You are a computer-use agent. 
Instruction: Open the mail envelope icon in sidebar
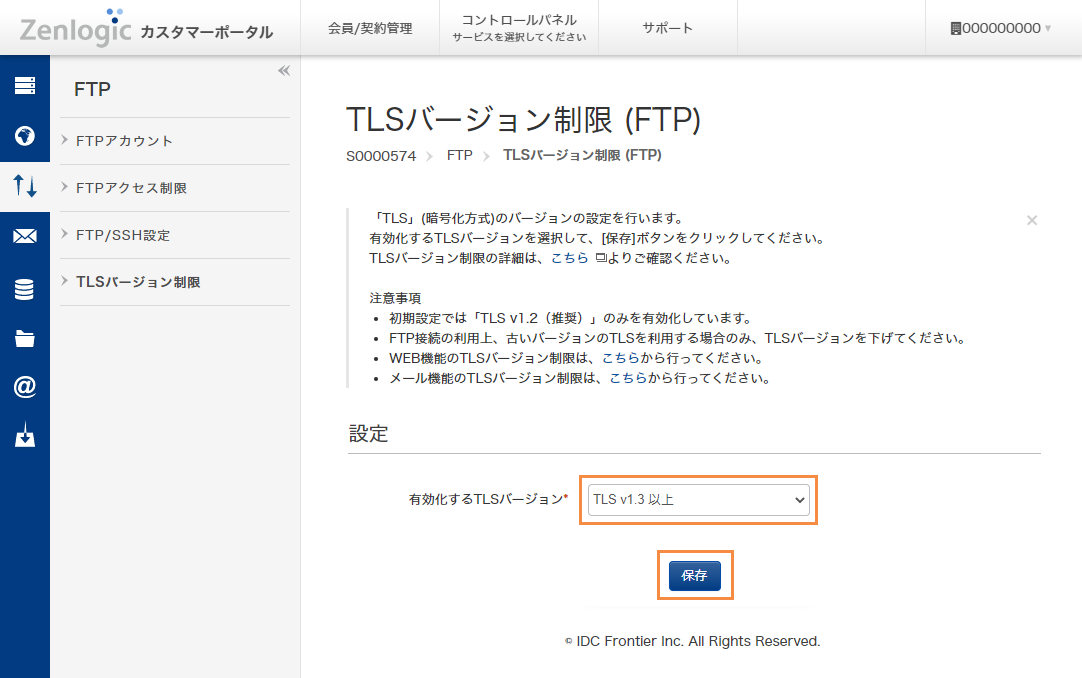click(24, 236)
